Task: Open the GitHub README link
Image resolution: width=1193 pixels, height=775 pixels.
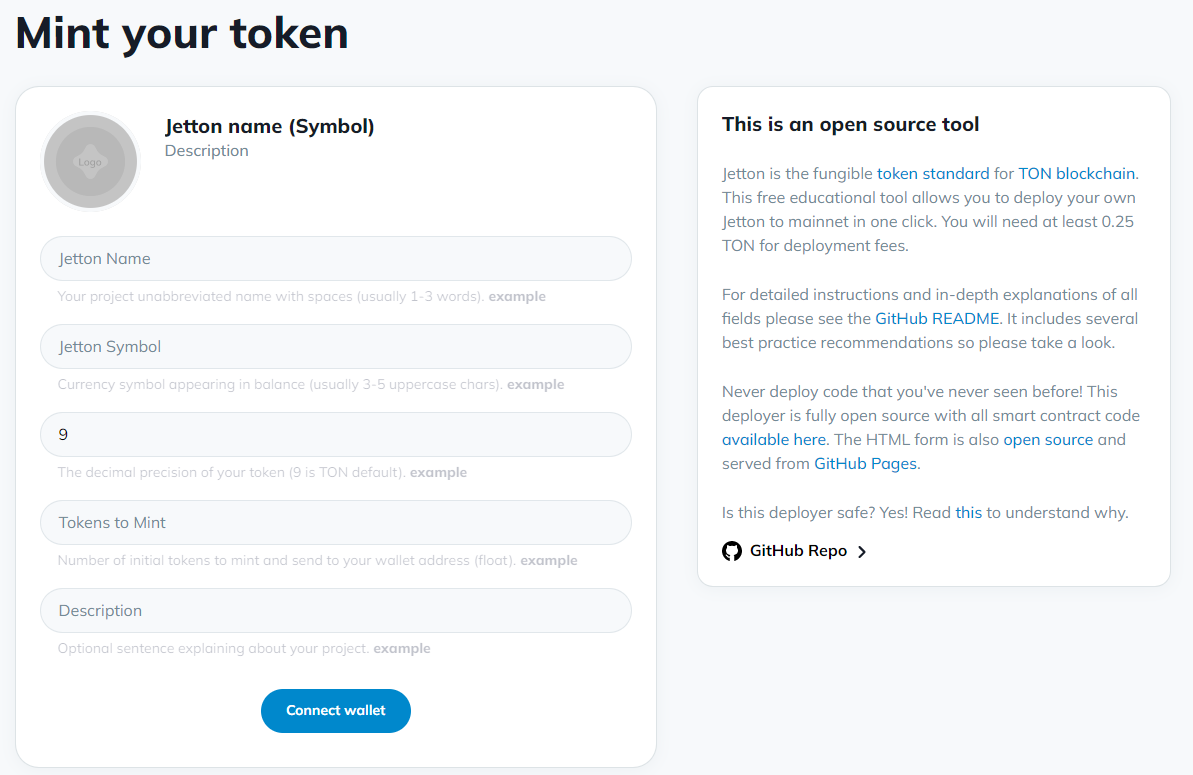Action: click(x=938, y=318)
